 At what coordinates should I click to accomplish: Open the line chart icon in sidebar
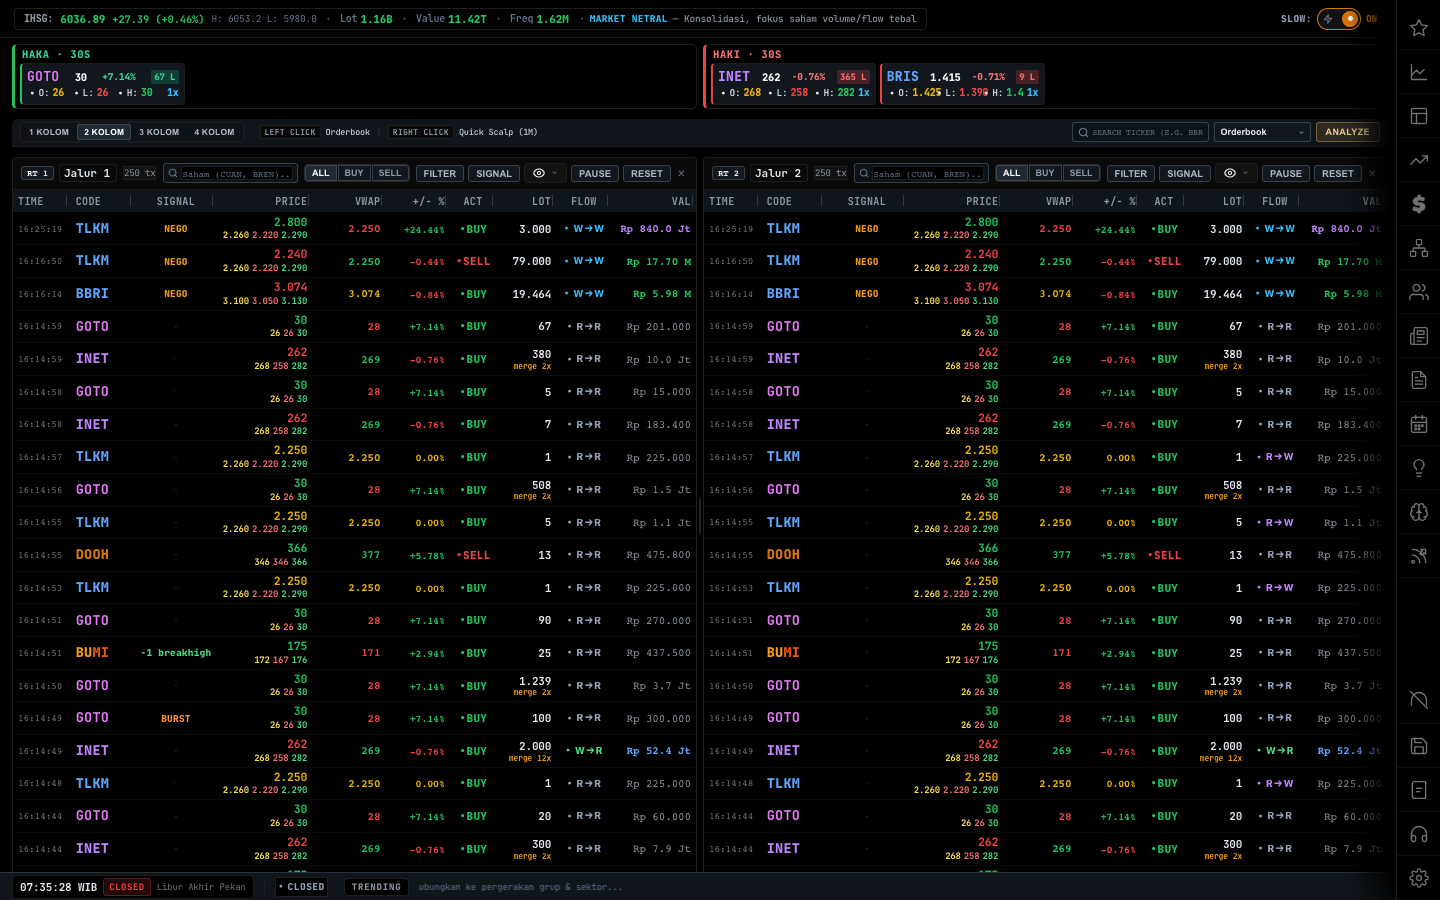(x=1418, y=72)
